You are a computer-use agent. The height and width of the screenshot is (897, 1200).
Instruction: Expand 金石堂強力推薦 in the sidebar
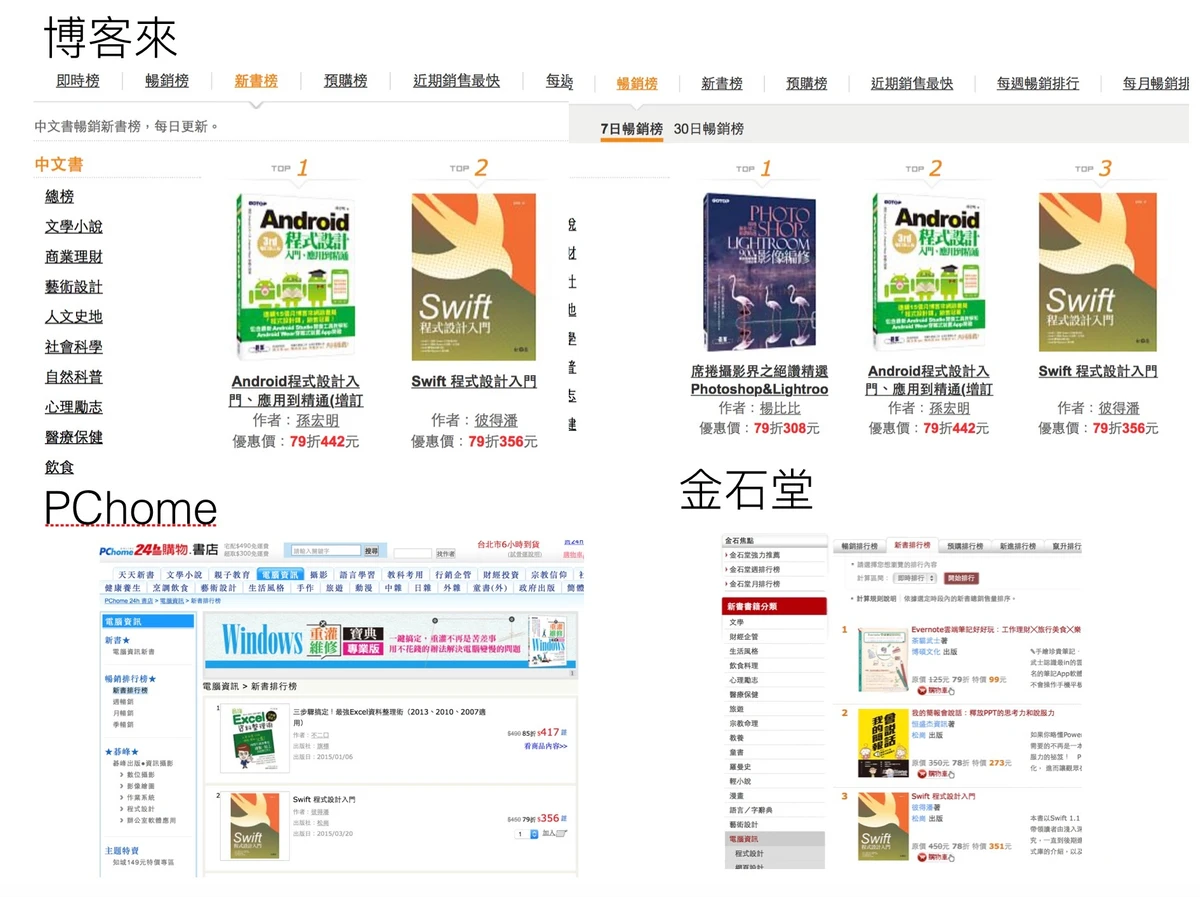coord(754,555)
